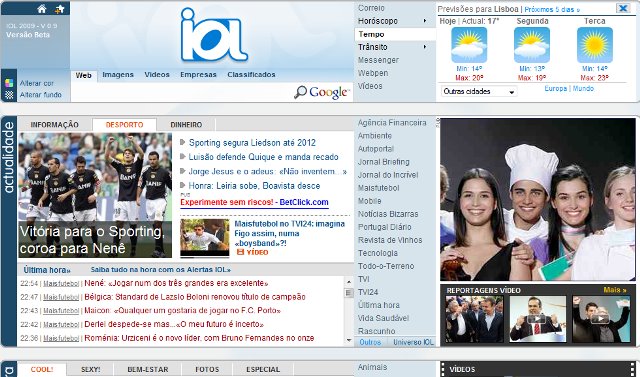Open Agência Financeira in the channel list
Screen dimensions: 640x377
click(392, 123)
